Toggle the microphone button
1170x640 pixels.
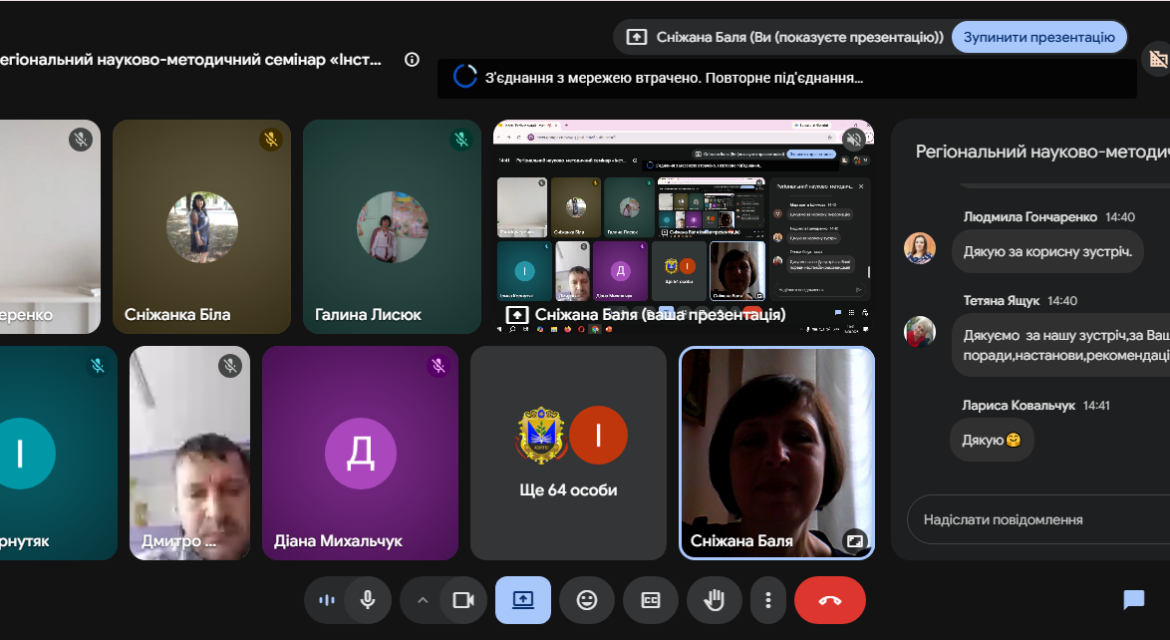click(x=367, y=600)
